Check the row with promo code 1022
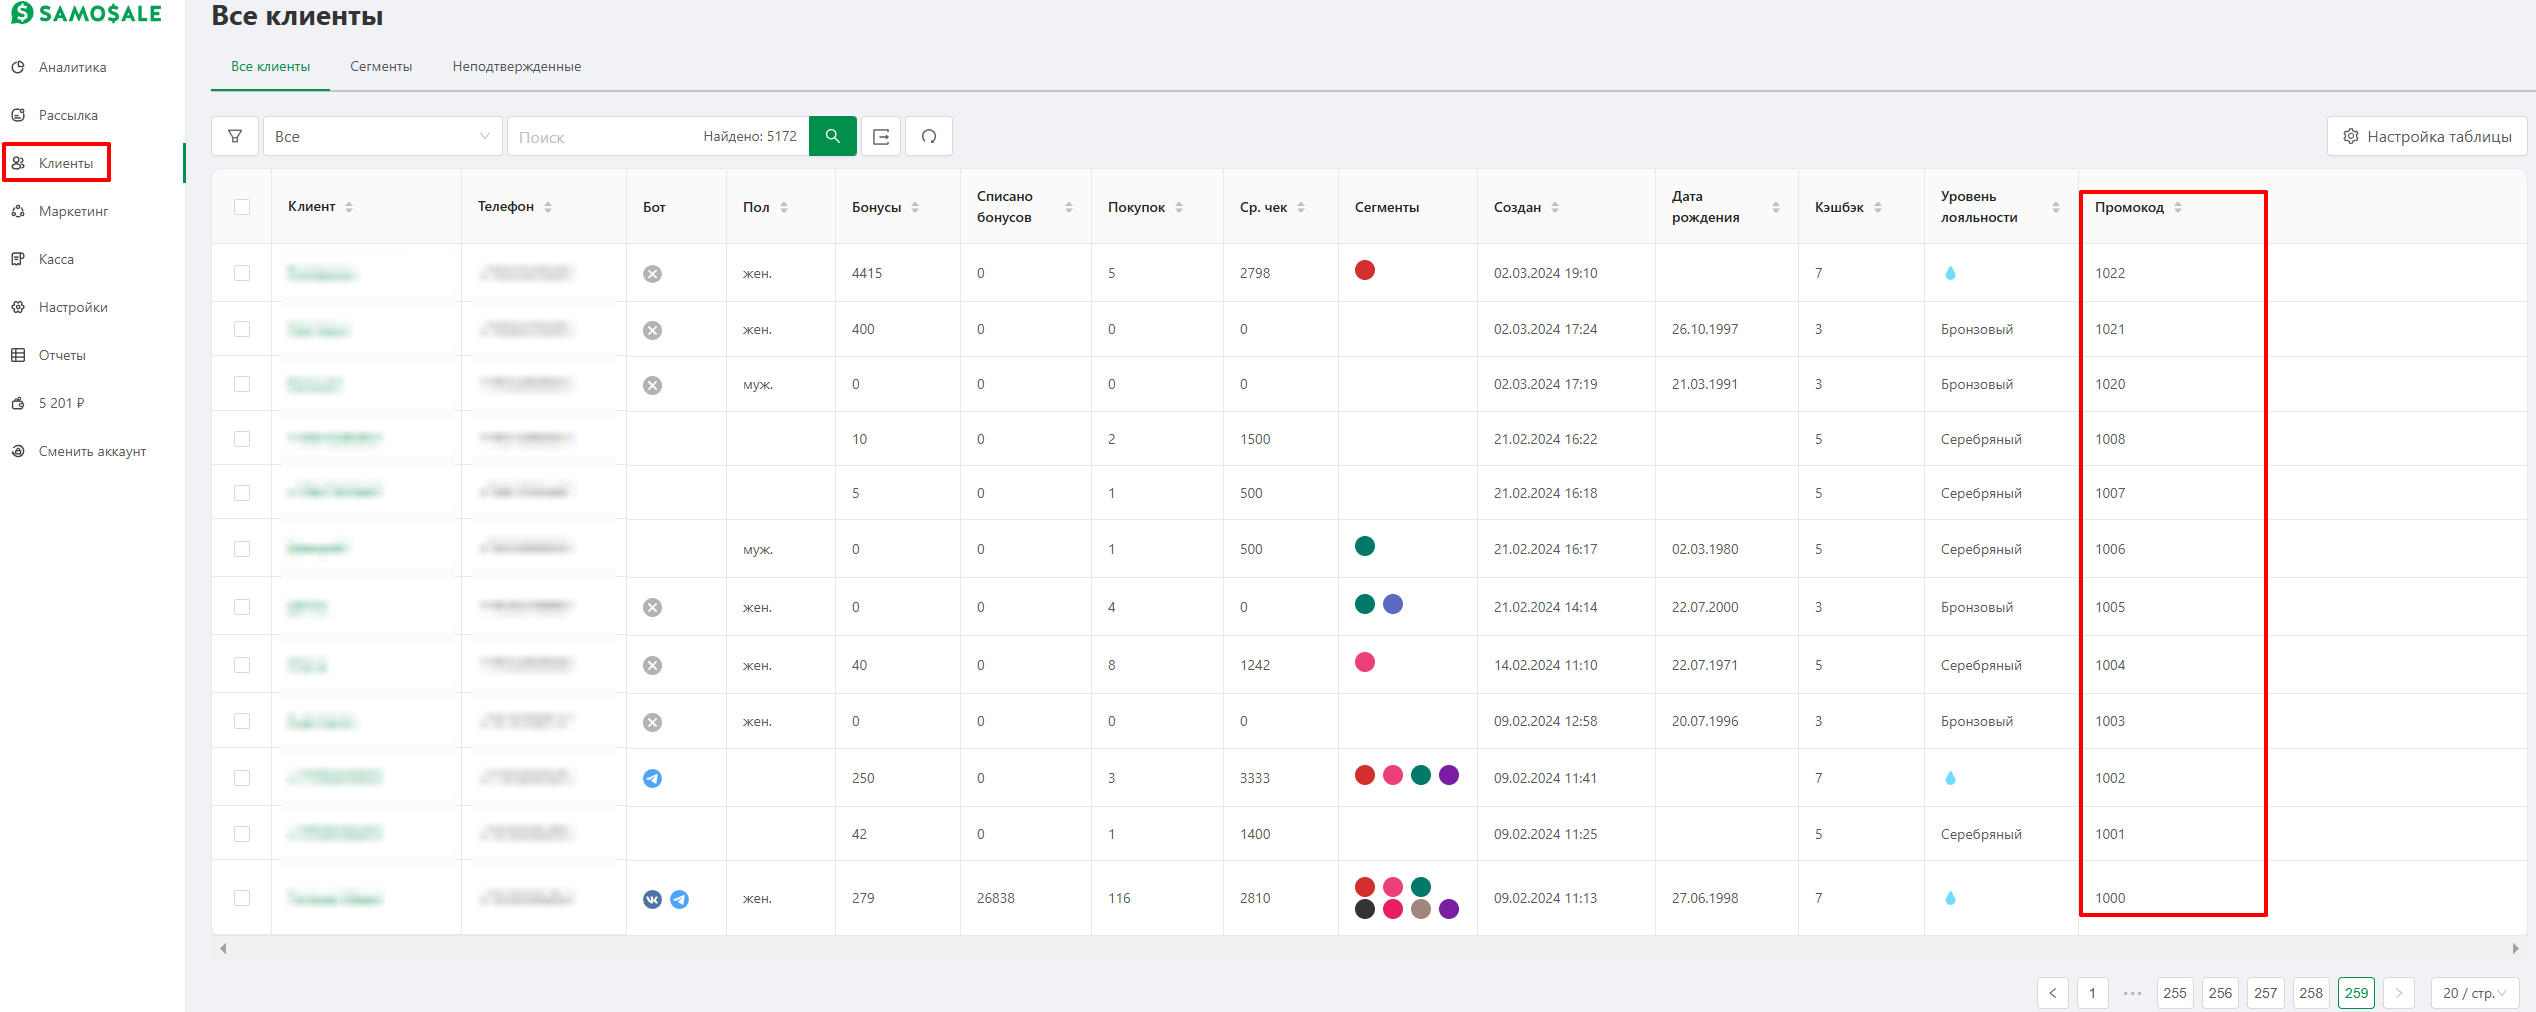 pos(242,273)
